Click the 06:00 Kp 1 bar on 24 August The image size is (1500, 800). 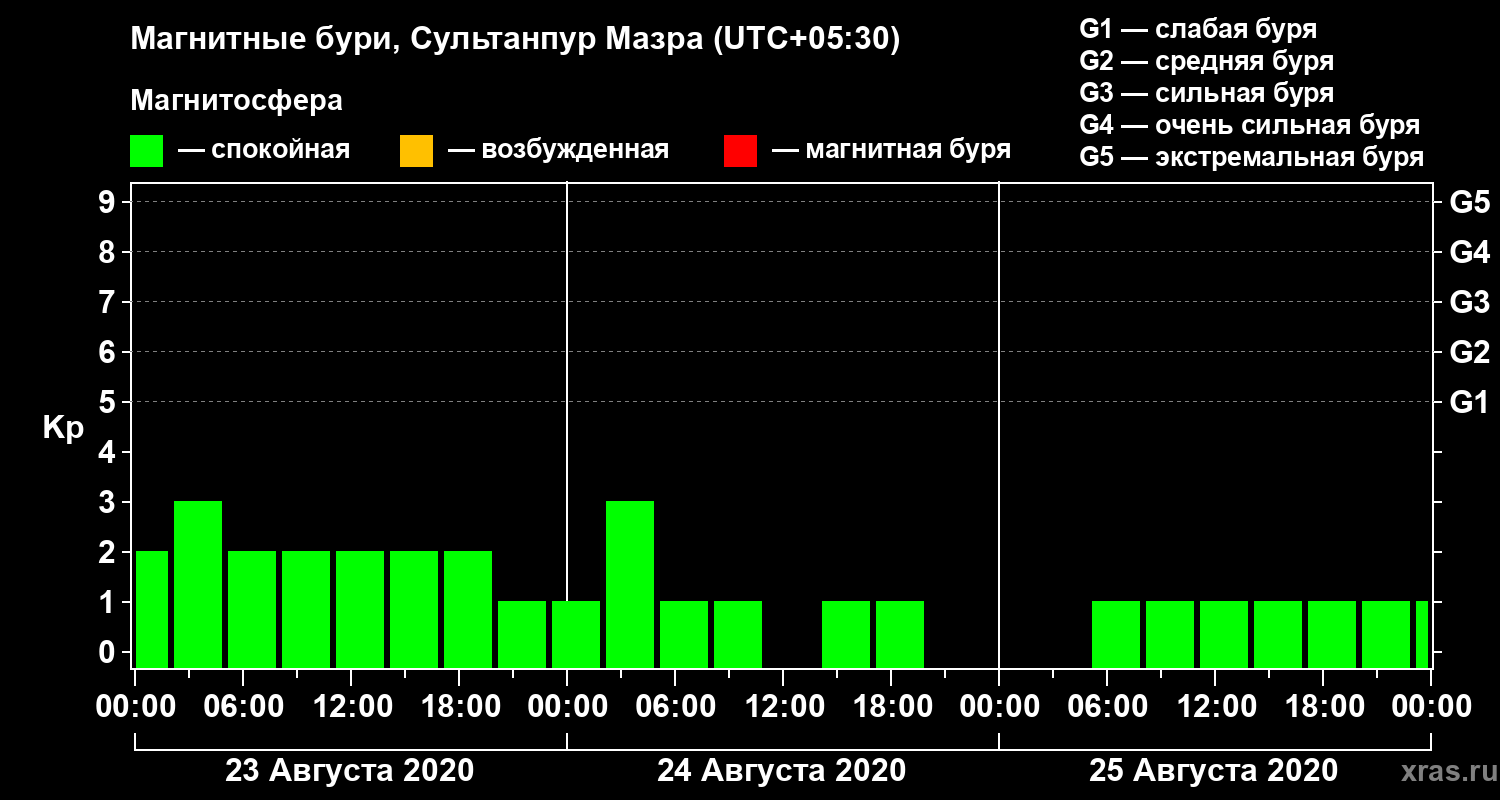pyautogui.click(x=684, y=634)
